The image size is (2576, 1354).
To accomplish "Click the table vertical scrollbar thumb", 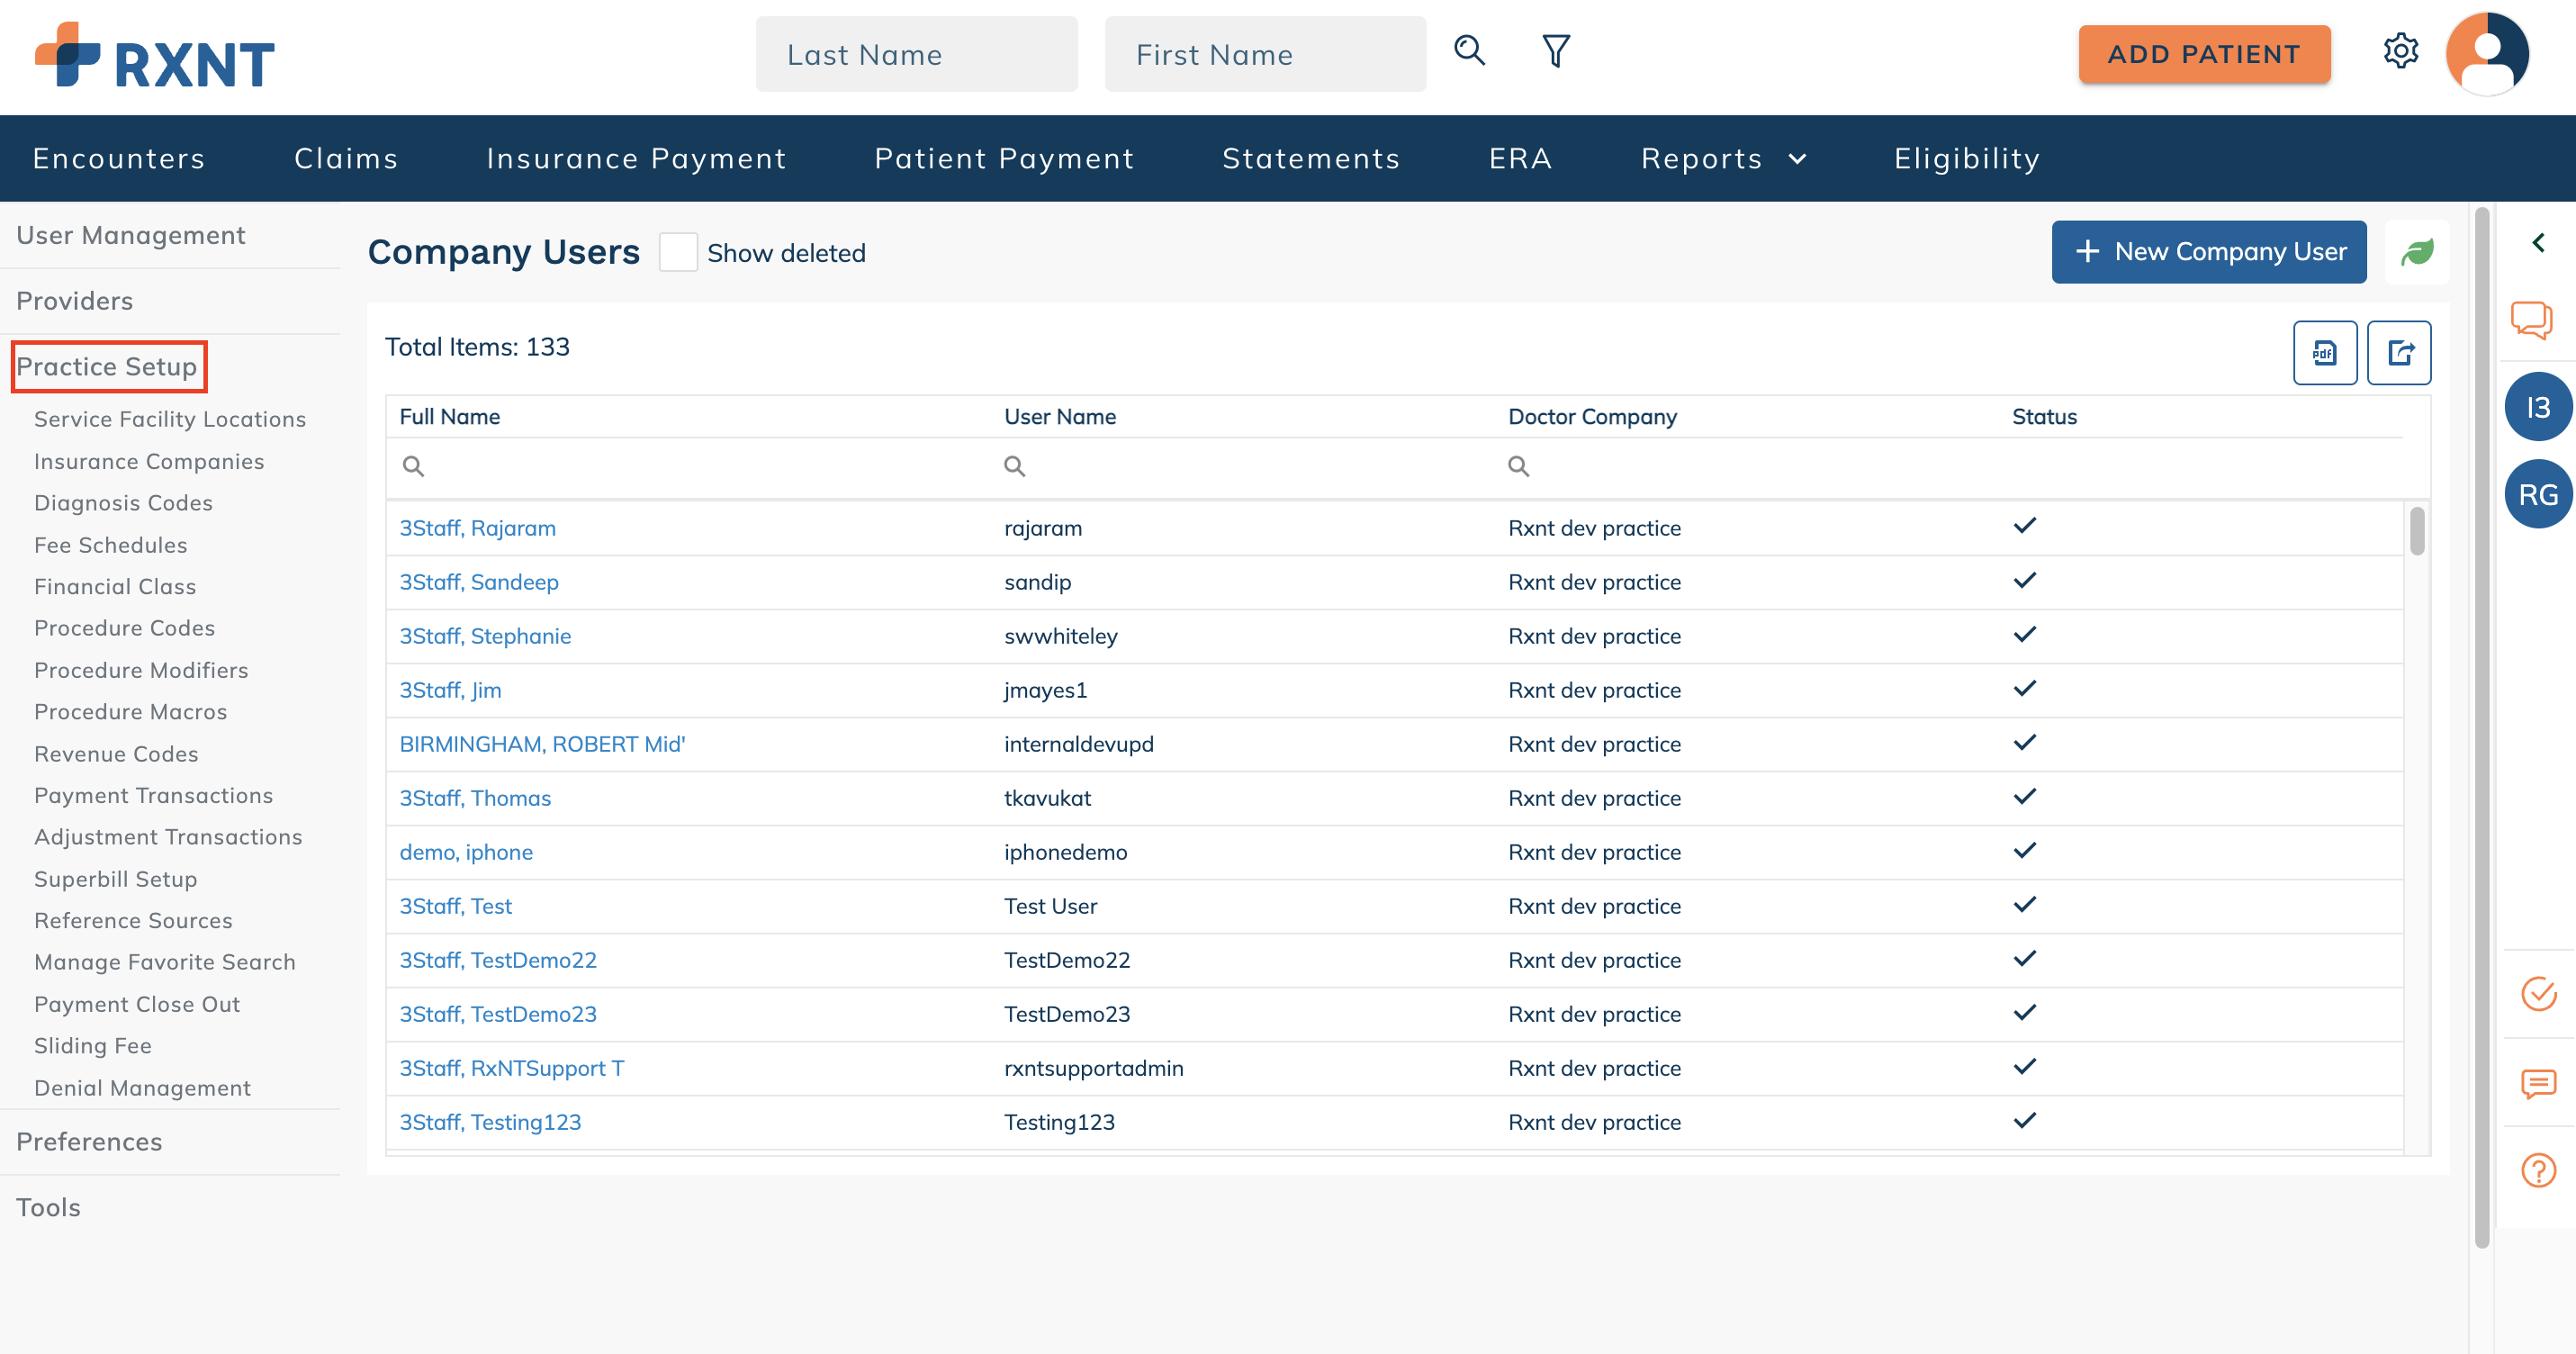I will click(2417, 531).
